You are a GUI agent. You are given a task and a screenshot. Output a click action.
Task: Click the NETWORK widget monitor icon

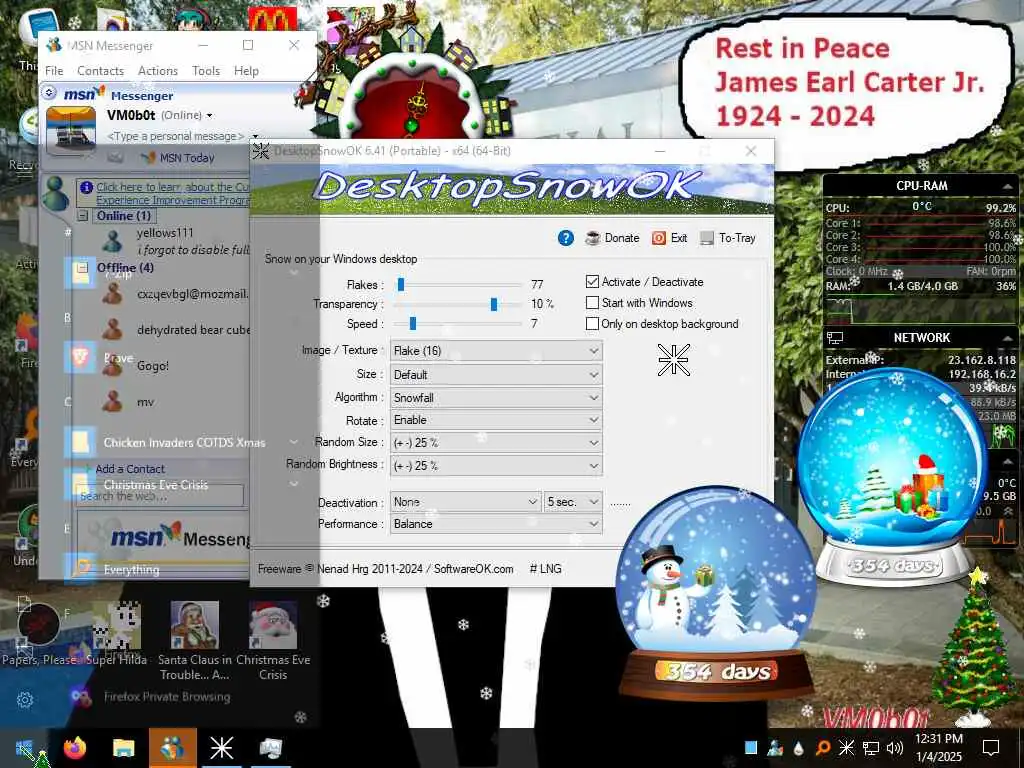pyautogui.click(x=835, y=338)
